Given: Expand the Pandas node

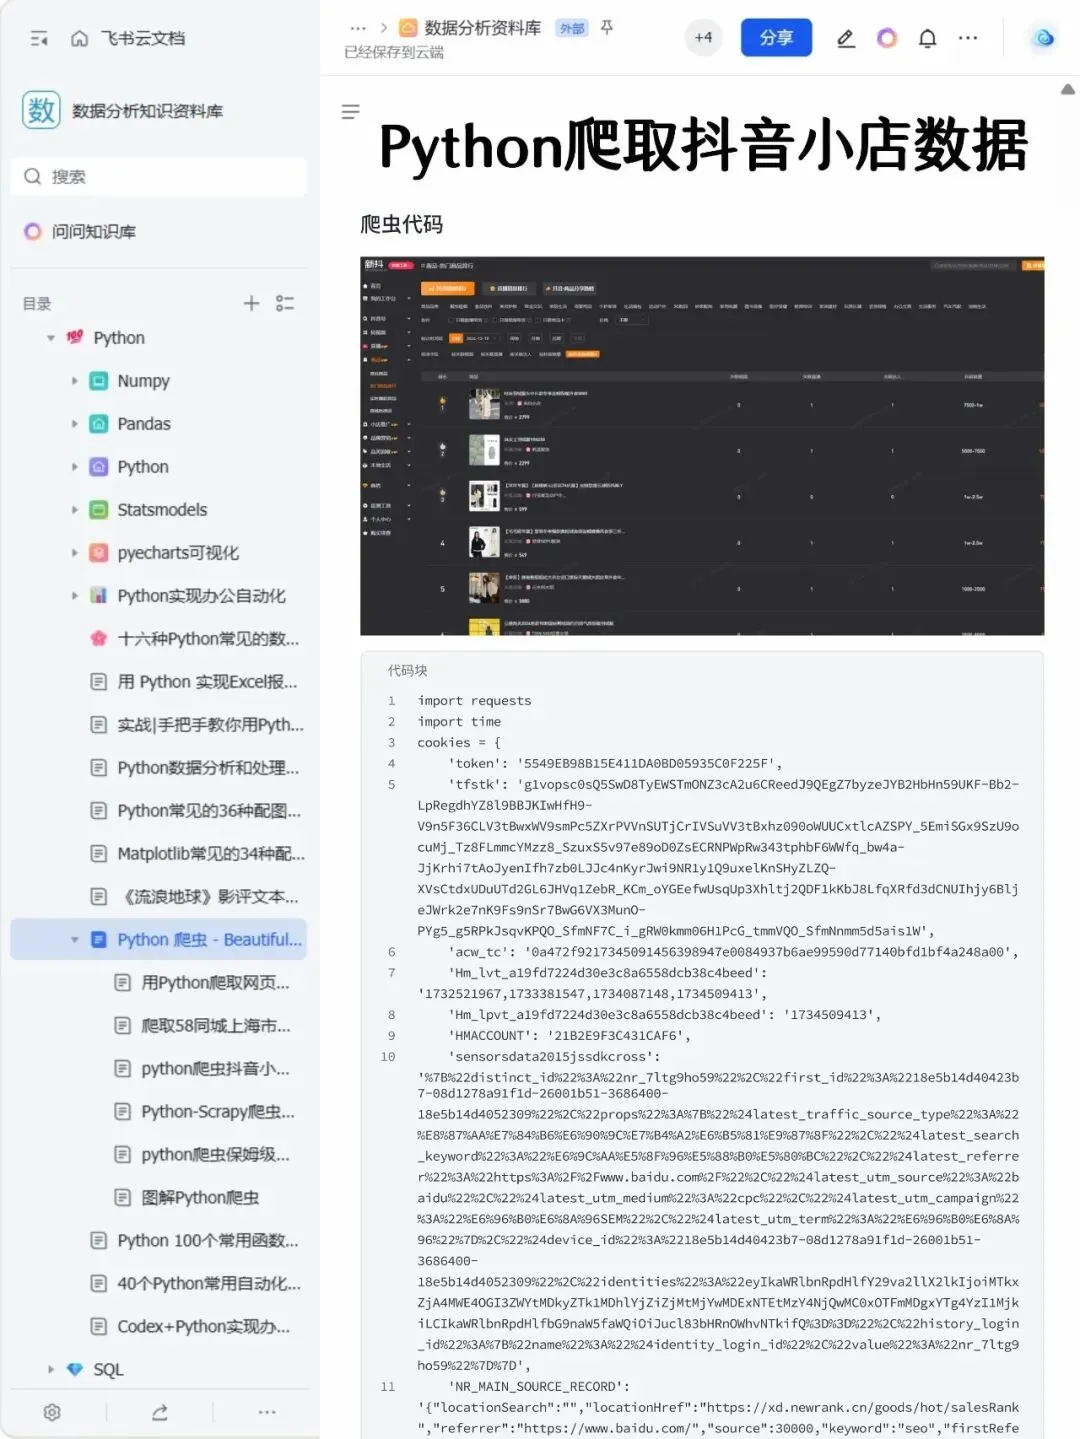Looking at the screenshot, I should coord(74,424).
